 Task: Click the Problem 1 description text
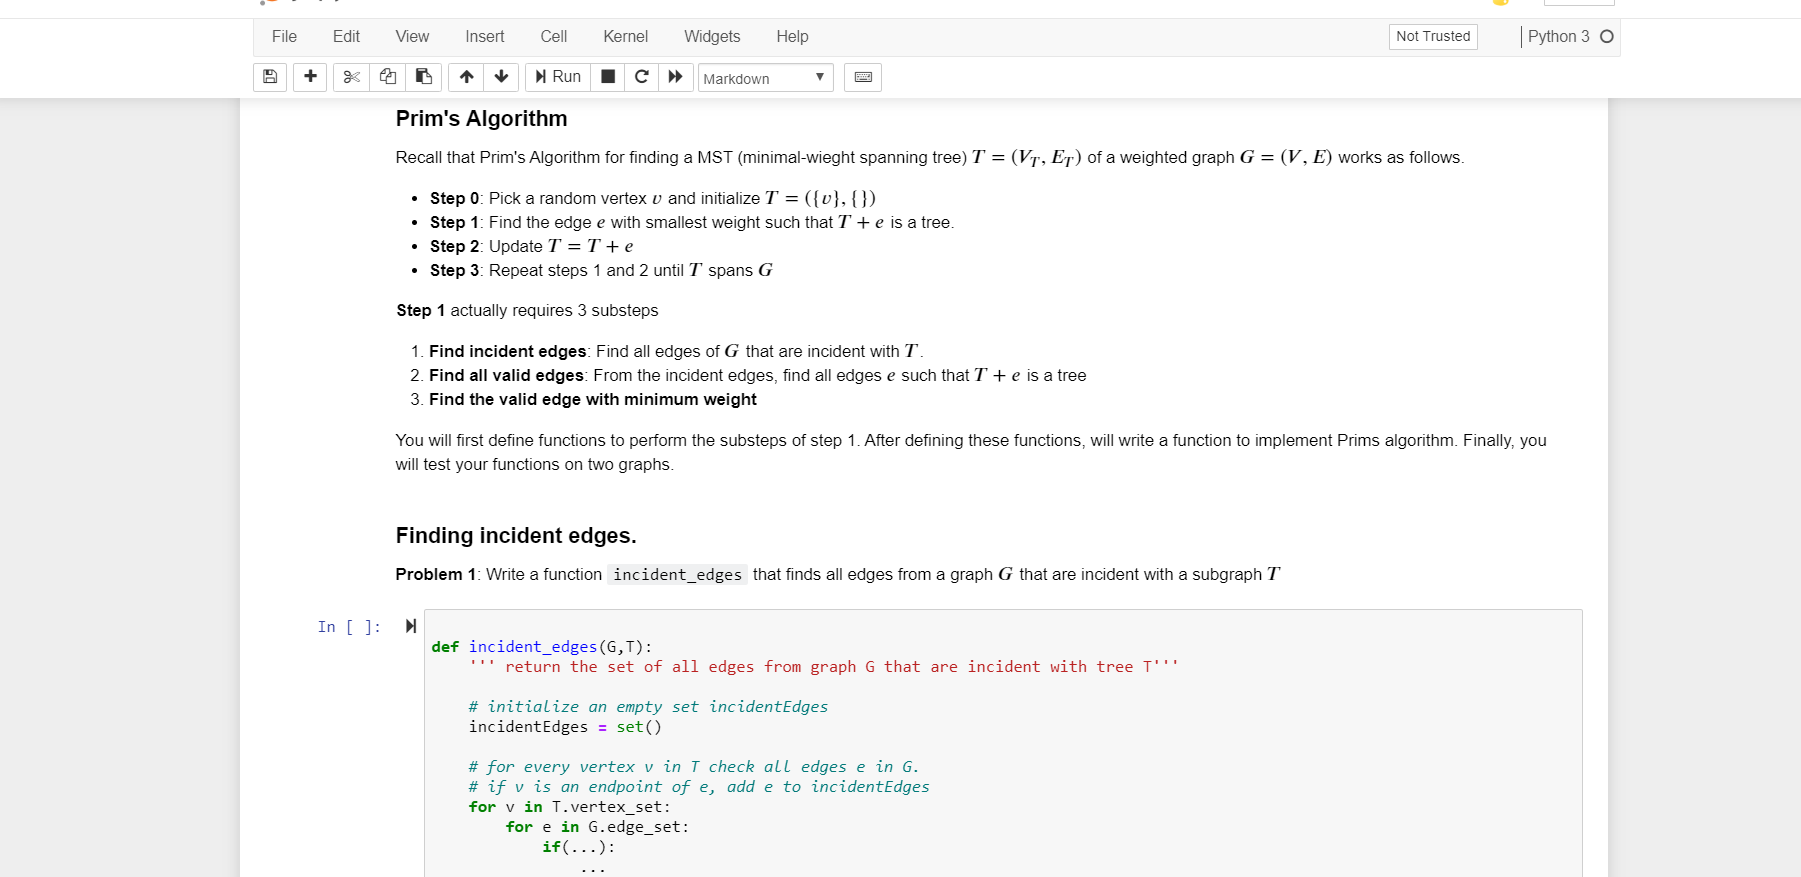837,575
